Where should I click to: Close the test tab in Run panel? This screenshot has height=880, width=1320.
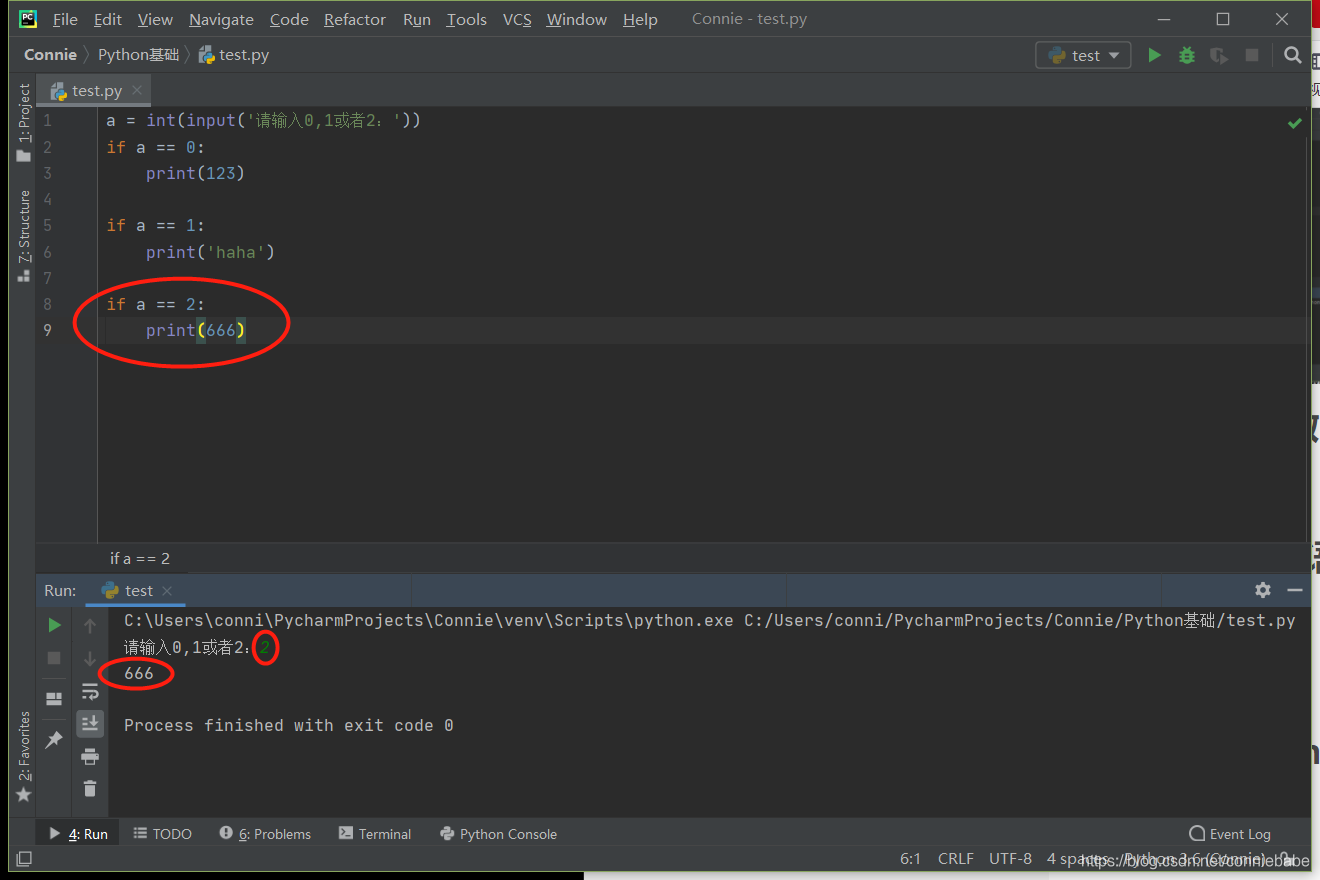click(x=167, y=591)
